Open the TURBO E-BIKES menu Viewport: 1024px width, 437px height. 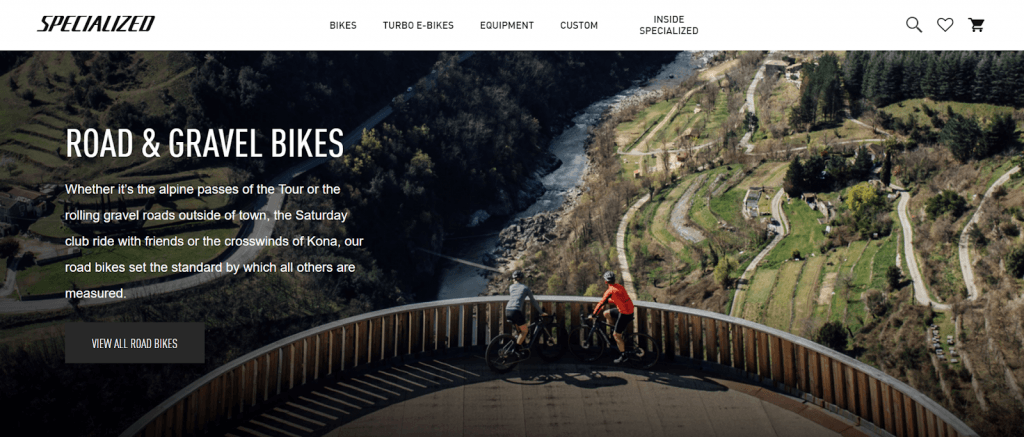pos(418,25)
